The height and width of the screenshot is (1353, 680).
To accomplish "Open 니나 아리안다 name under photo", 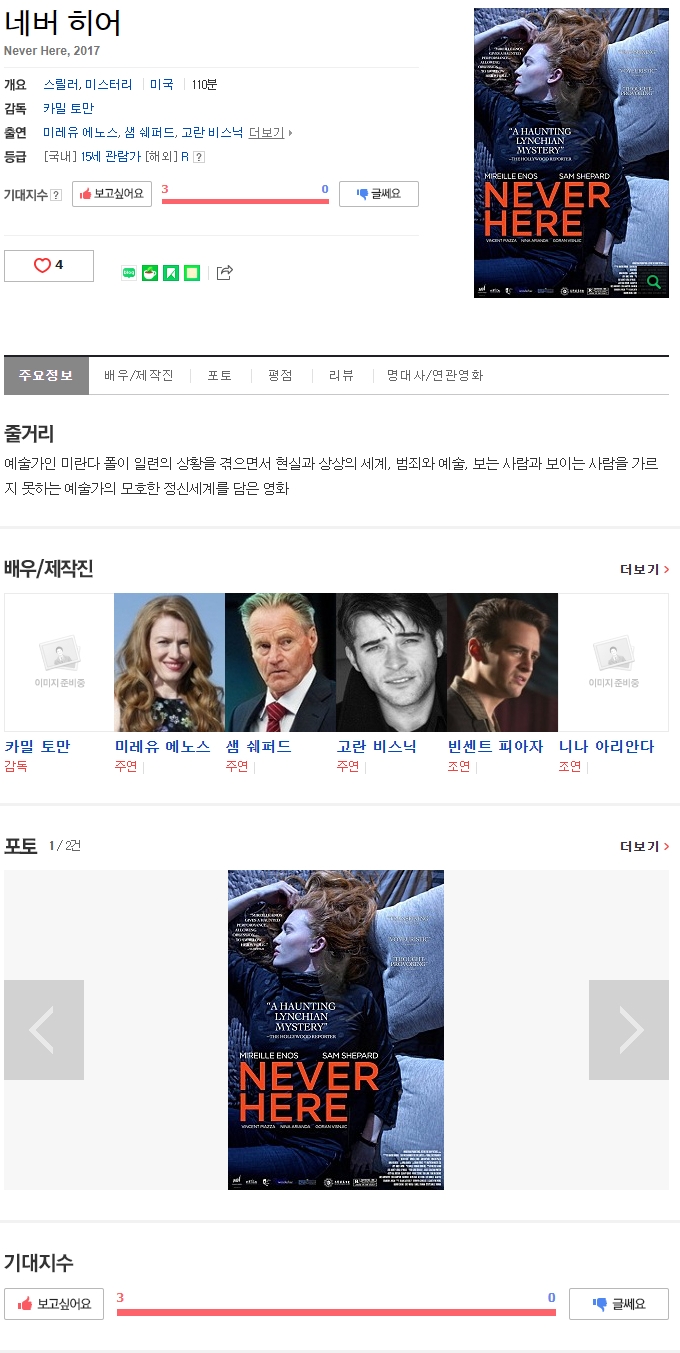I will pyautogui.click(x=607, y=747).
